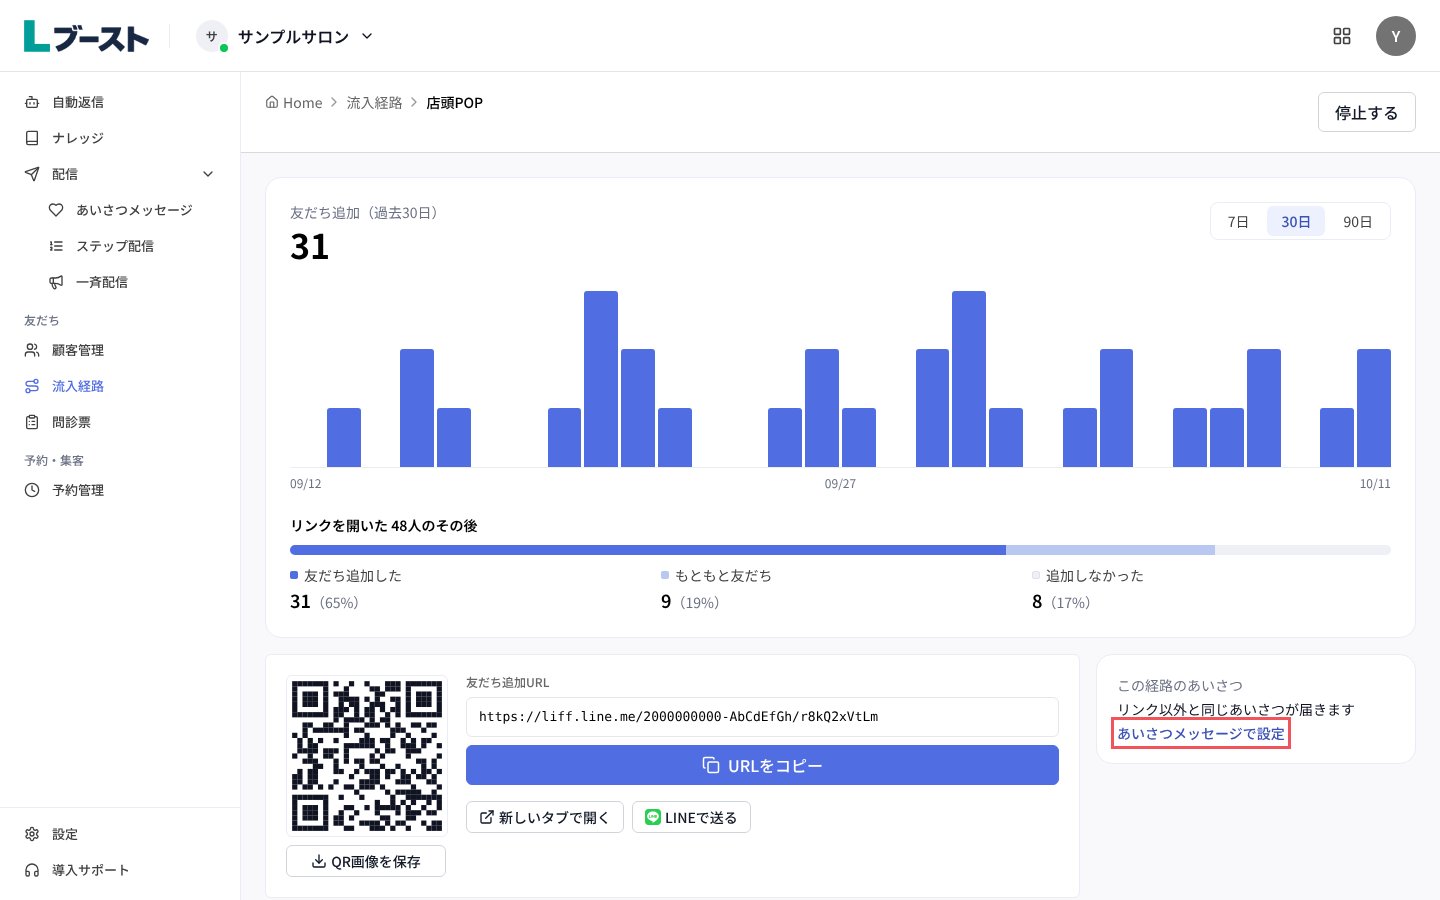1440x900 pixels.
Task: Click the 追加しなかった legend swatch
Action: [x=1036, y=575]
